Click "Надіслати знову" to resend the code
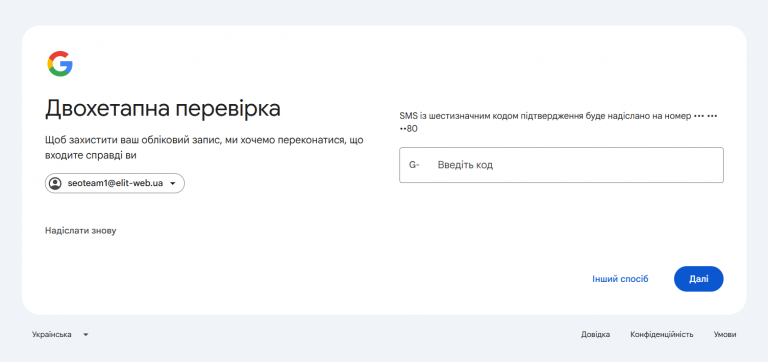The width and height of the screenshot is (768, 362). tap(81, 230)
